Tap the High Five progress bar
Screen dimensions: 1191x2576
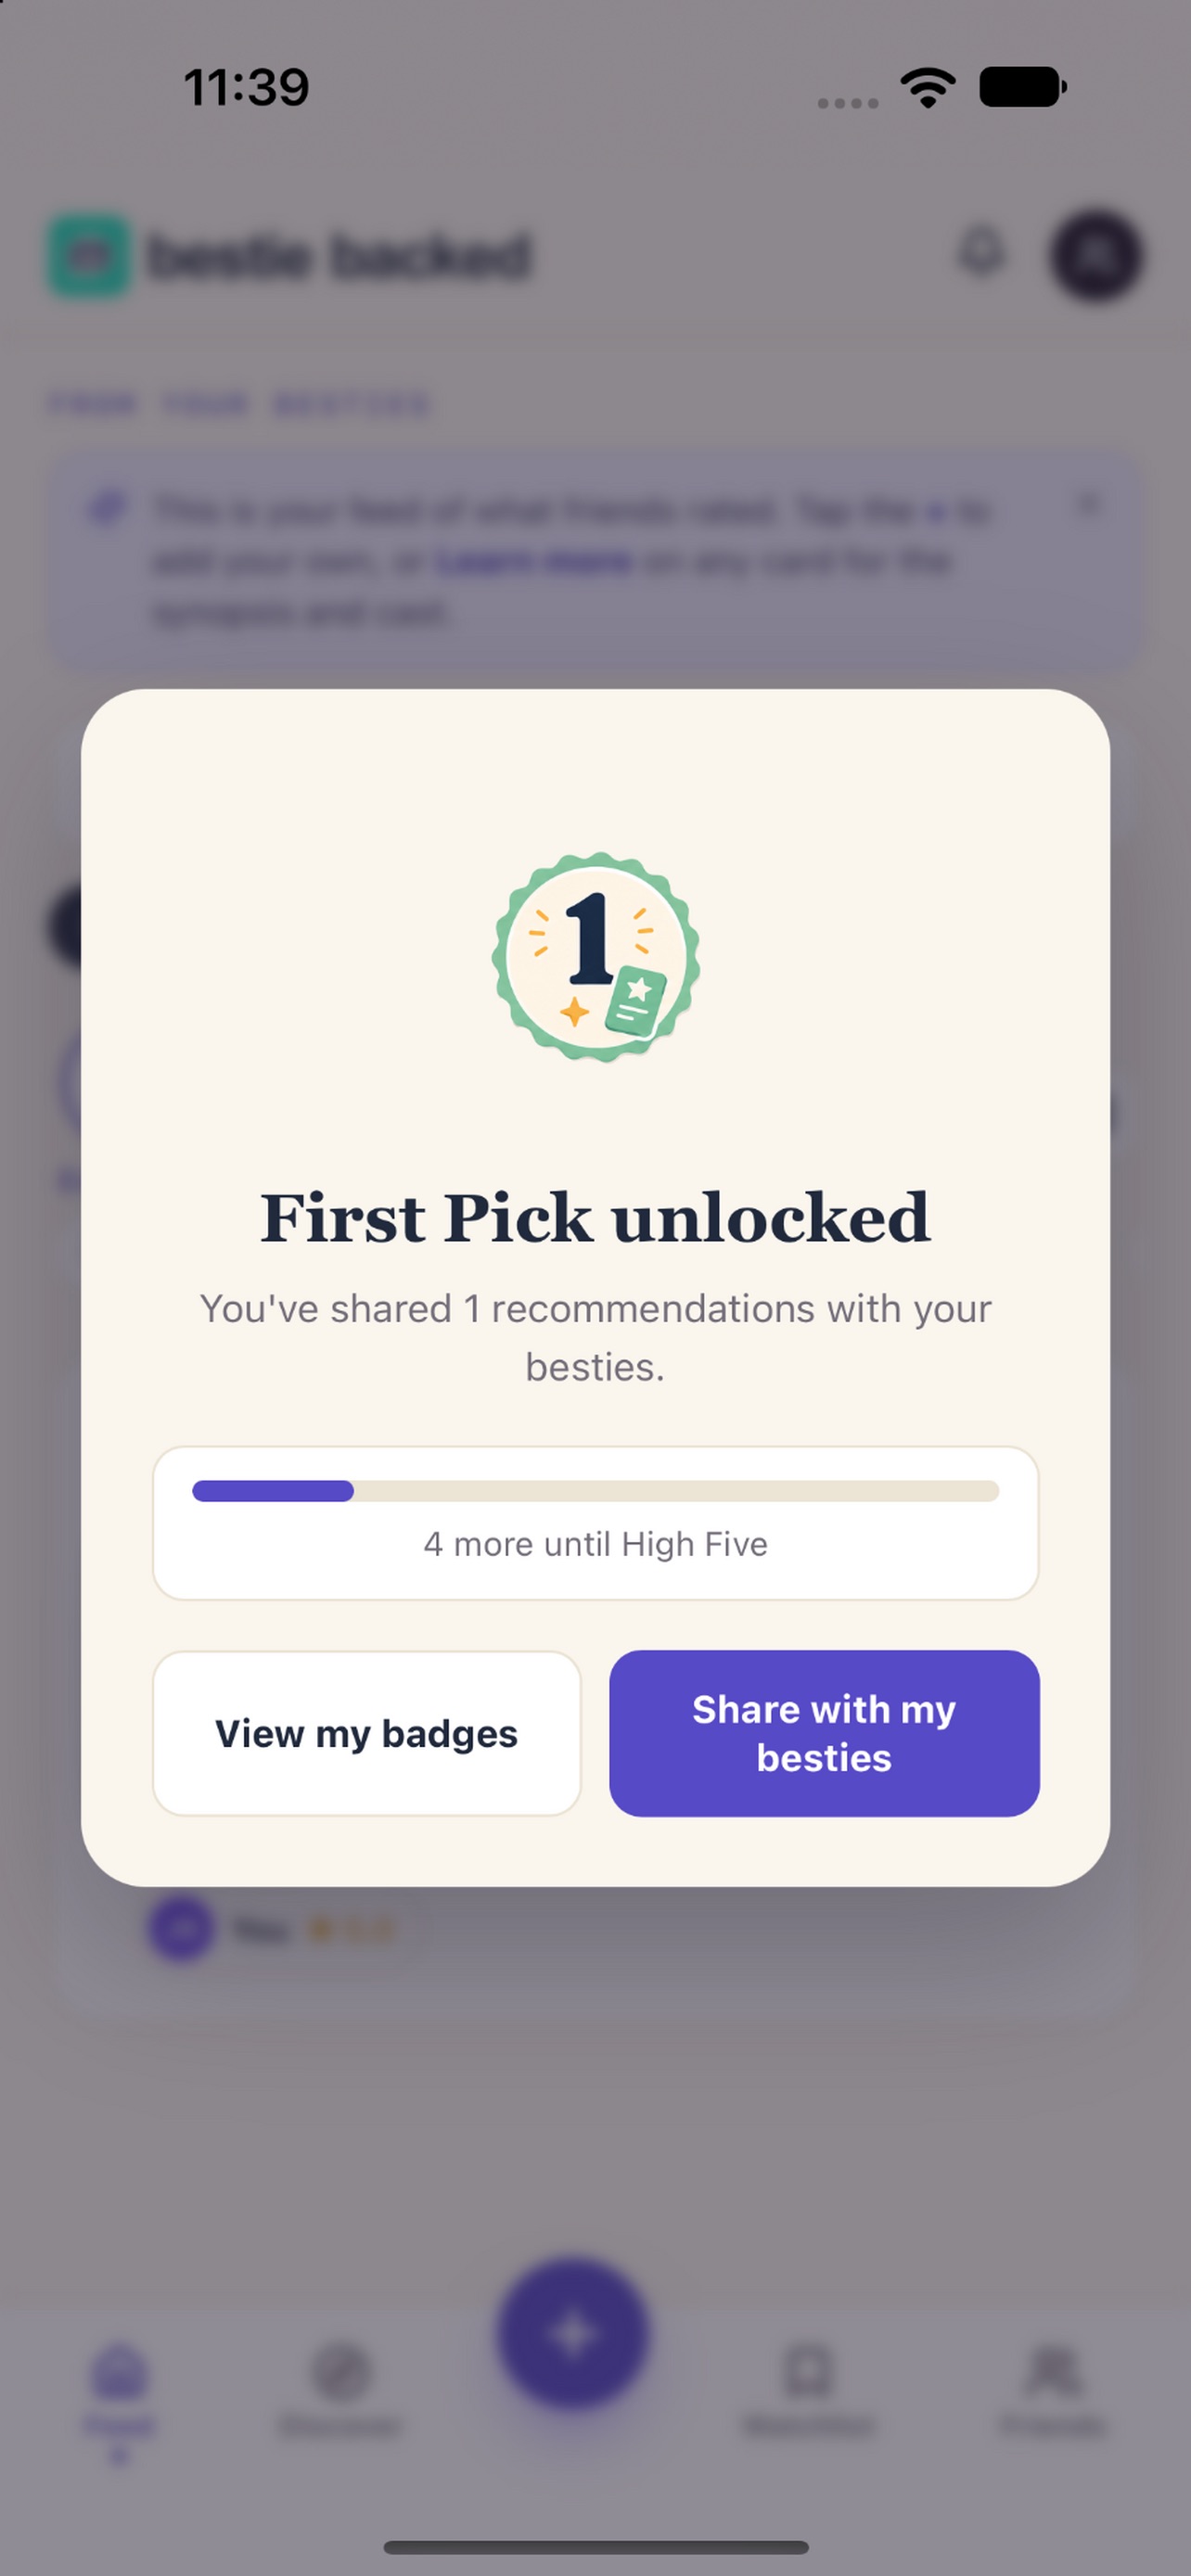[596, 1491]
